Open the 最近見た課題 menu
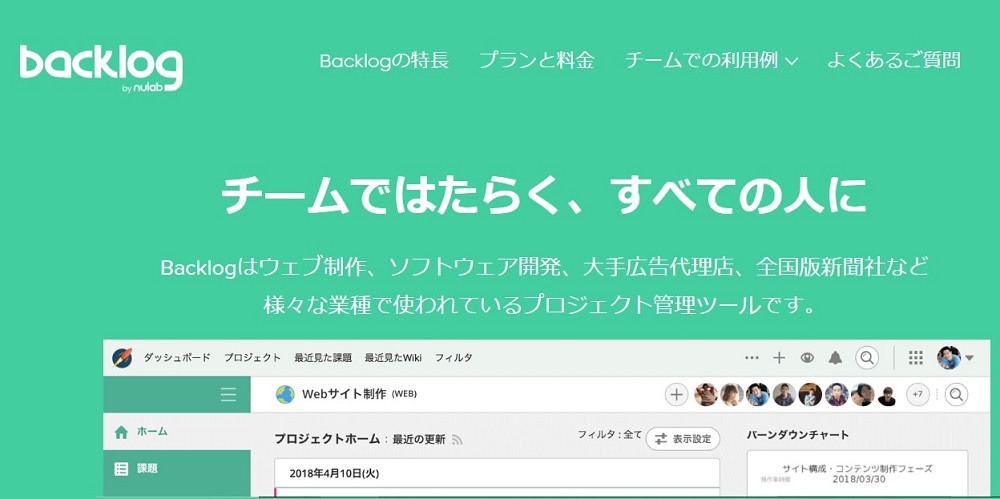Viewport: 1000px width, 499px height. [323, 358]
